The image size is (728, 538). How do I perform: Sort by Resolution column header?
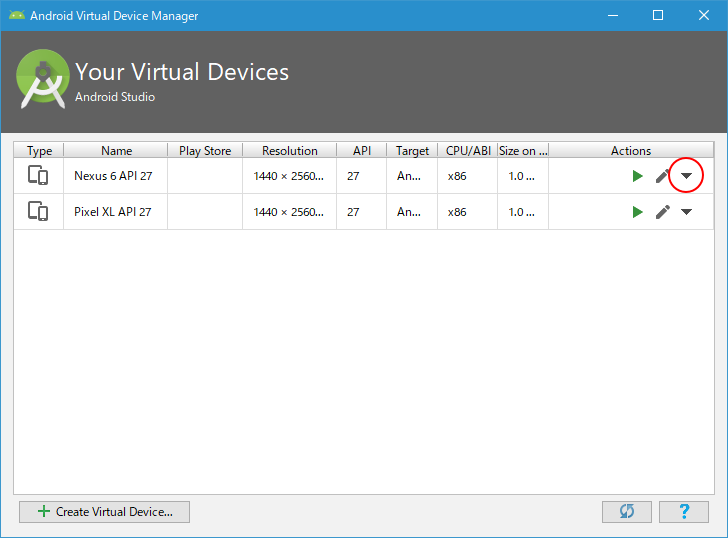click(290, 150)
